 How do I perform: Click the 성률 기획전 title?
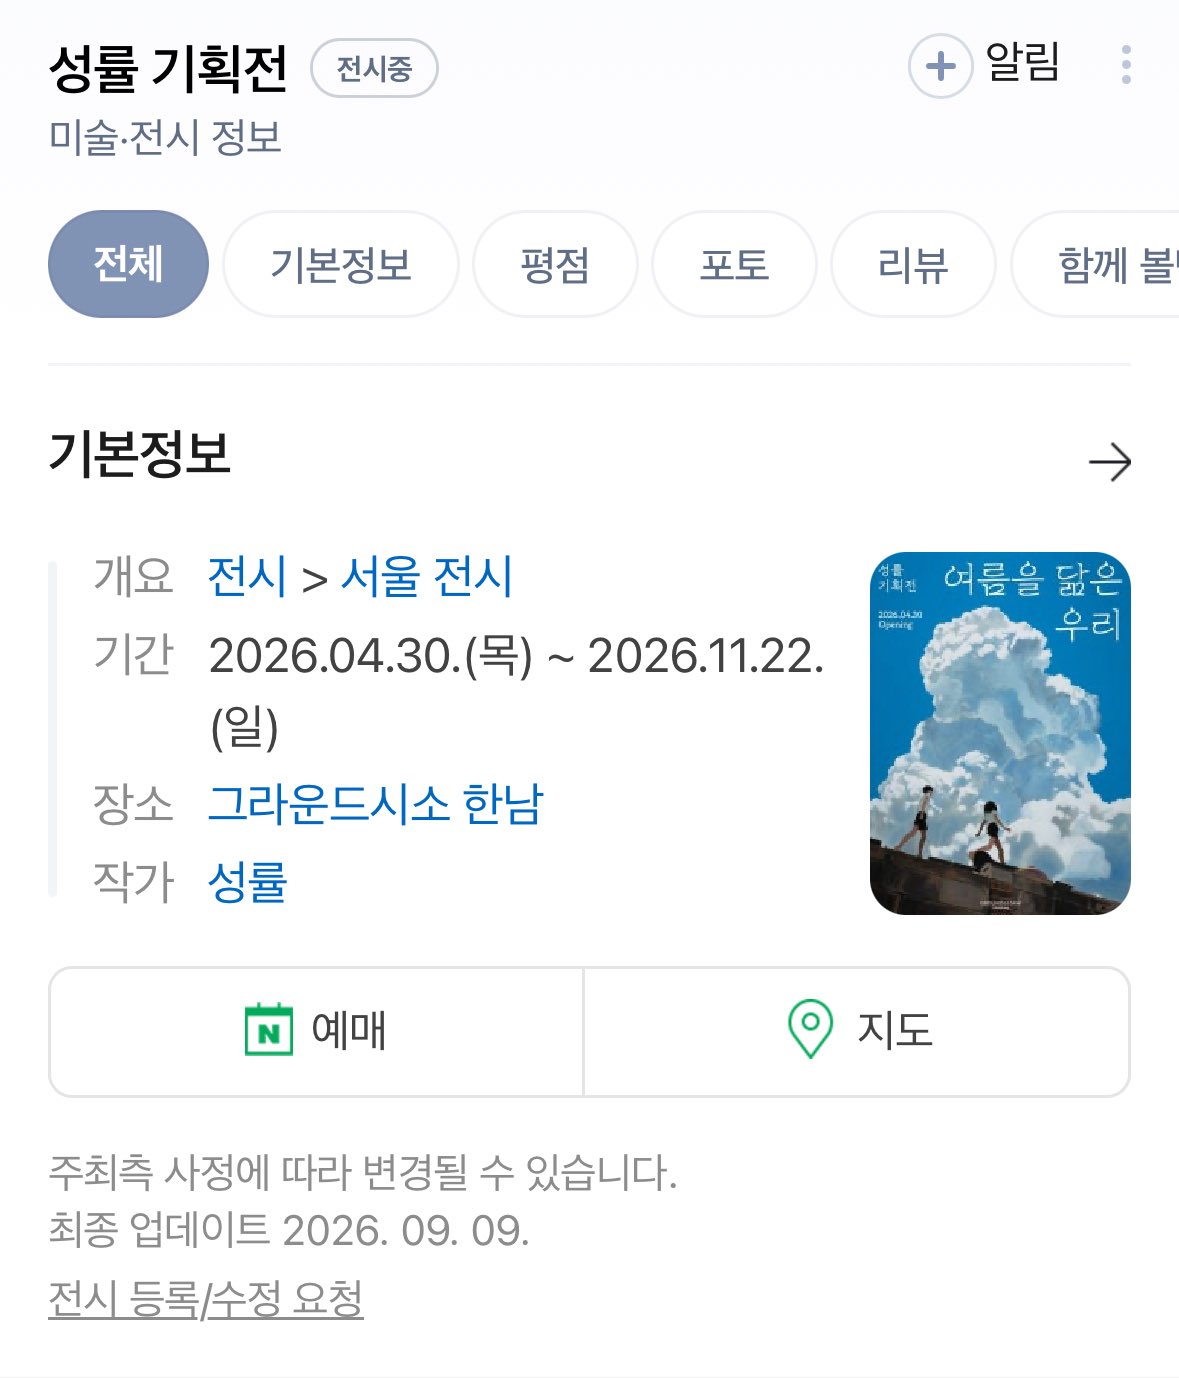(x=168, y=68)
